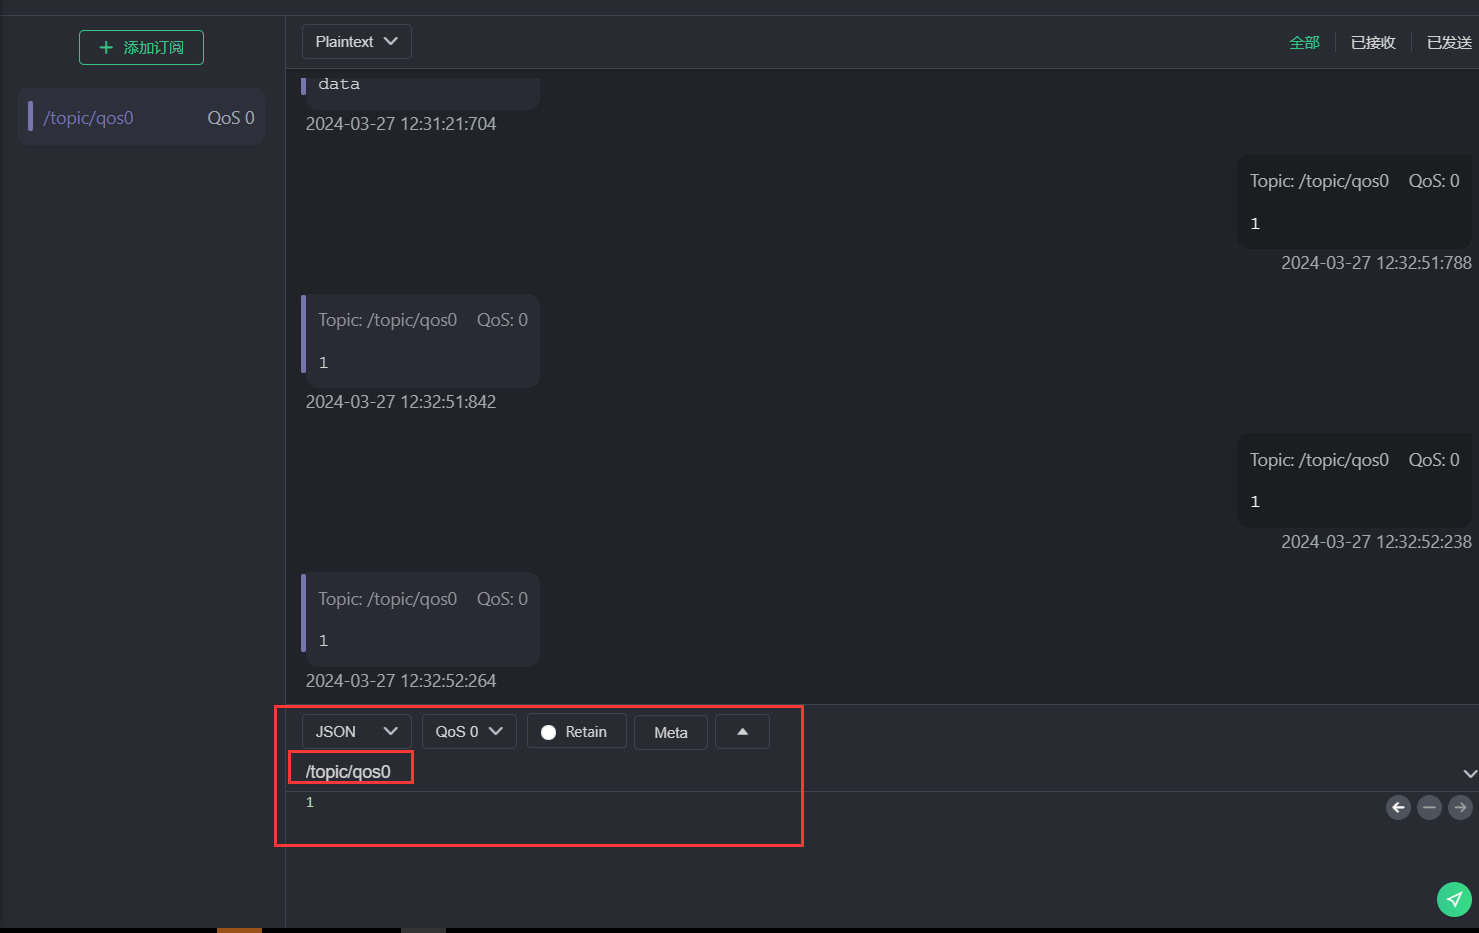Click the green send message icon

1454,899
